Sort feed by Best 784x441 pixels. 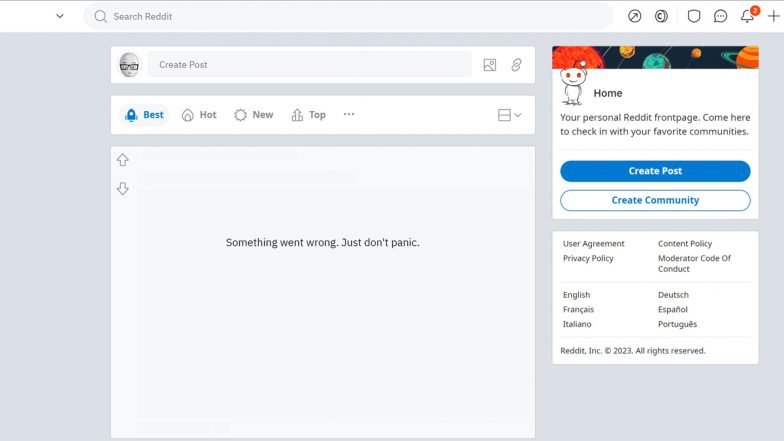point(144,115)
